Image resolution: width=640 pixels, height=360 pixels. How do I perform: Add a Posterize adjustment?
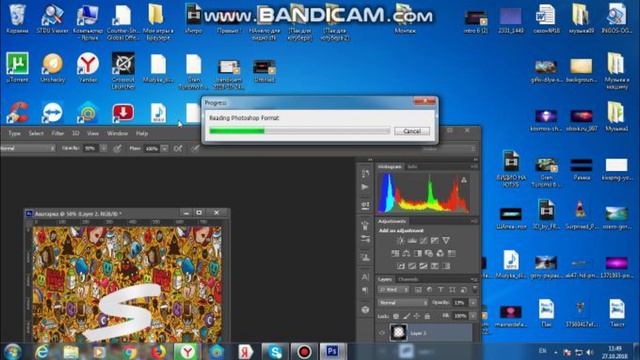click(412, 266)
